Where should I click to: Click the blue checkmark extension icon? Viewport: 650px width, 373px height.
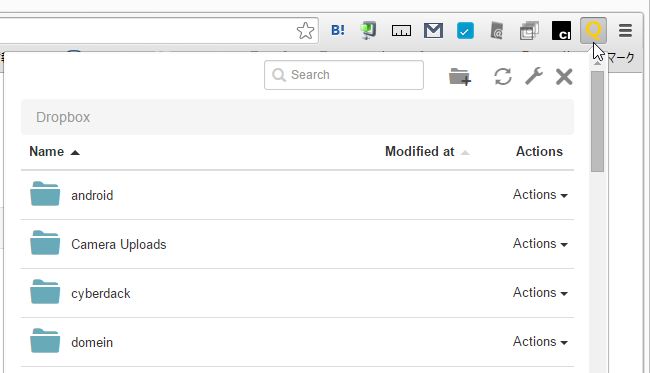[465, 31]
